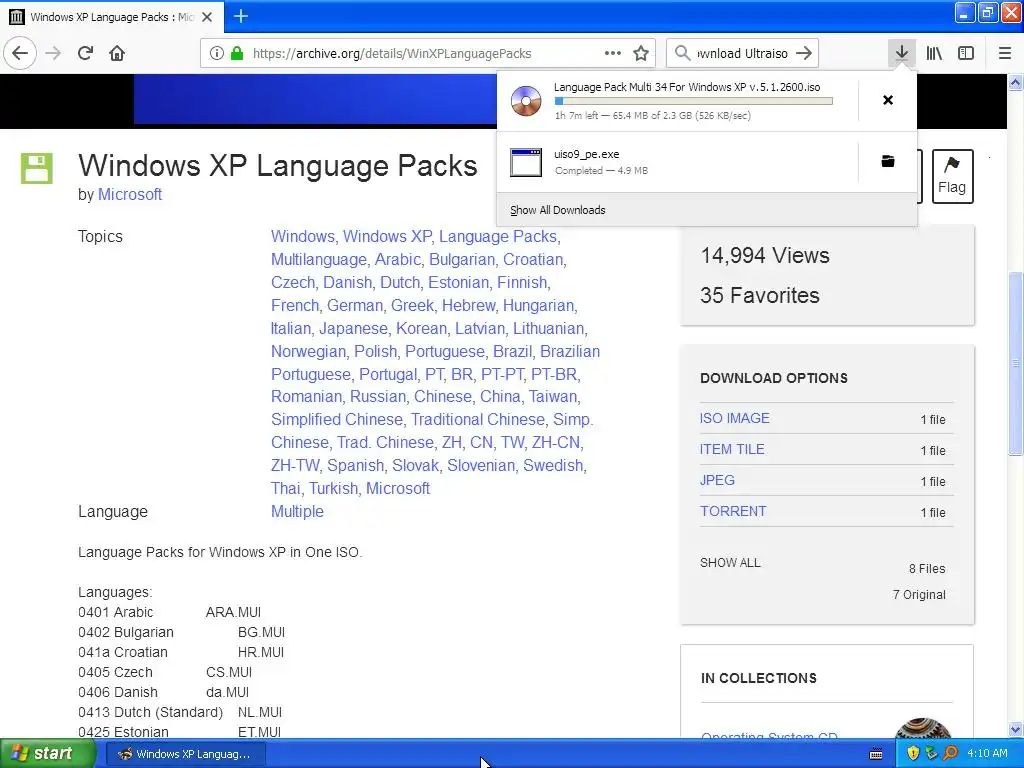This screenshot has width=1024, height=768.
Task: Open the Turkish topic link
Action: [x=334, y=488]
